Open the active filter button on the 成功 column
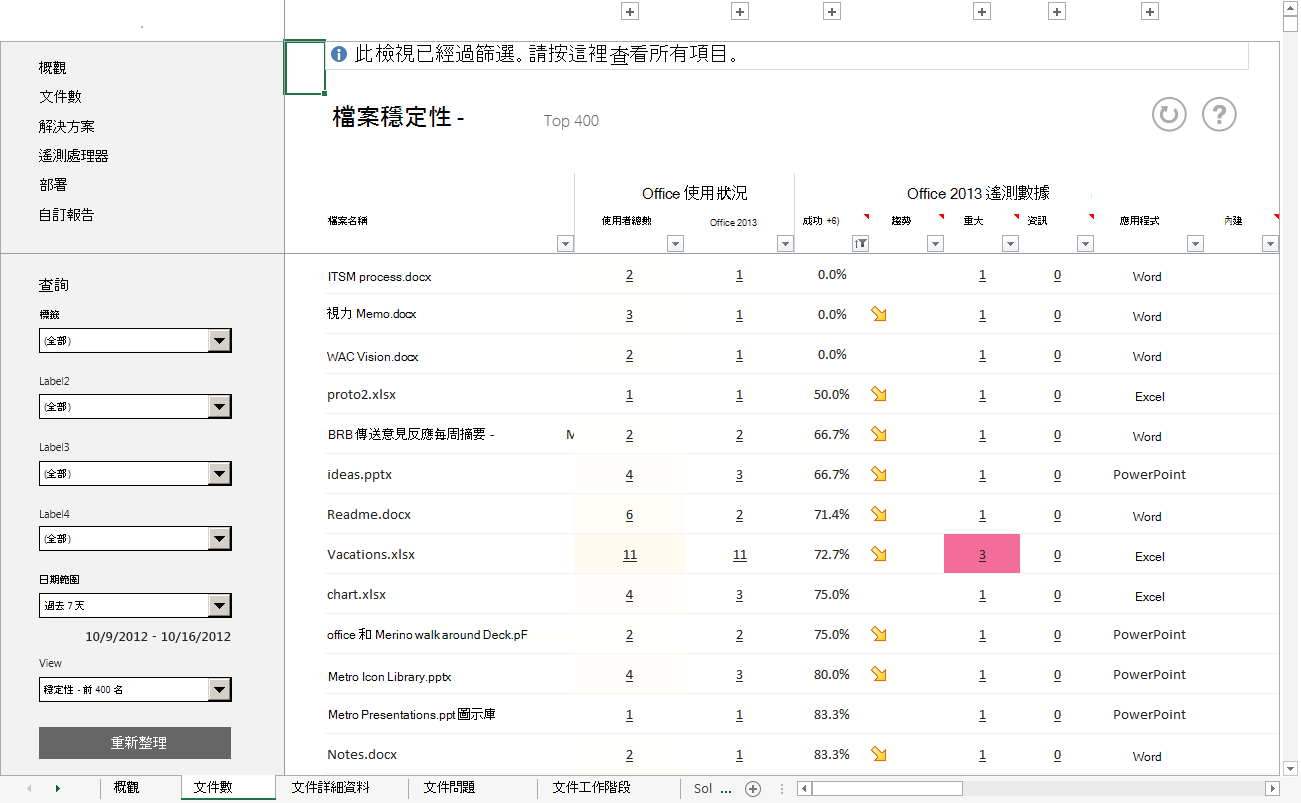This screenshot has height=803, width=1301. [860, 243]
